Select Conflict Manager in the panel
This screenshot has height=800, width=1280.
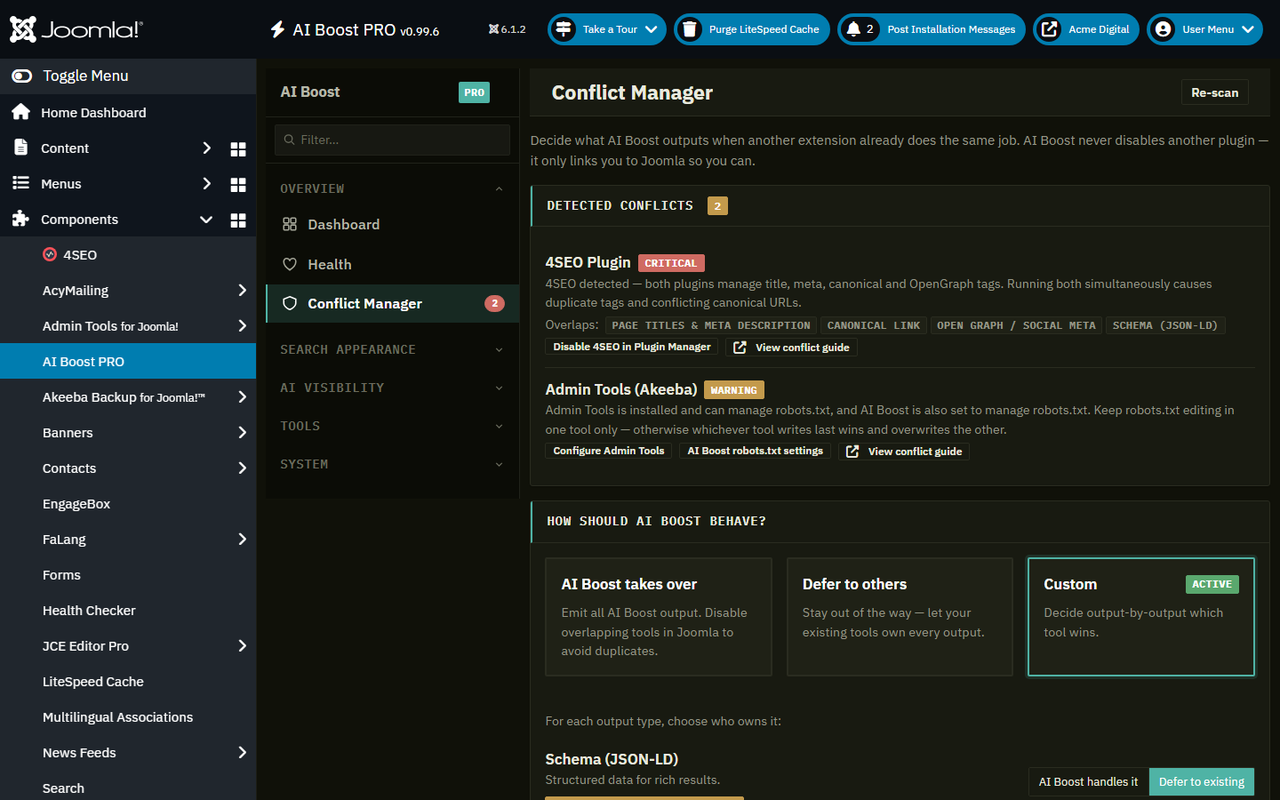392,304
